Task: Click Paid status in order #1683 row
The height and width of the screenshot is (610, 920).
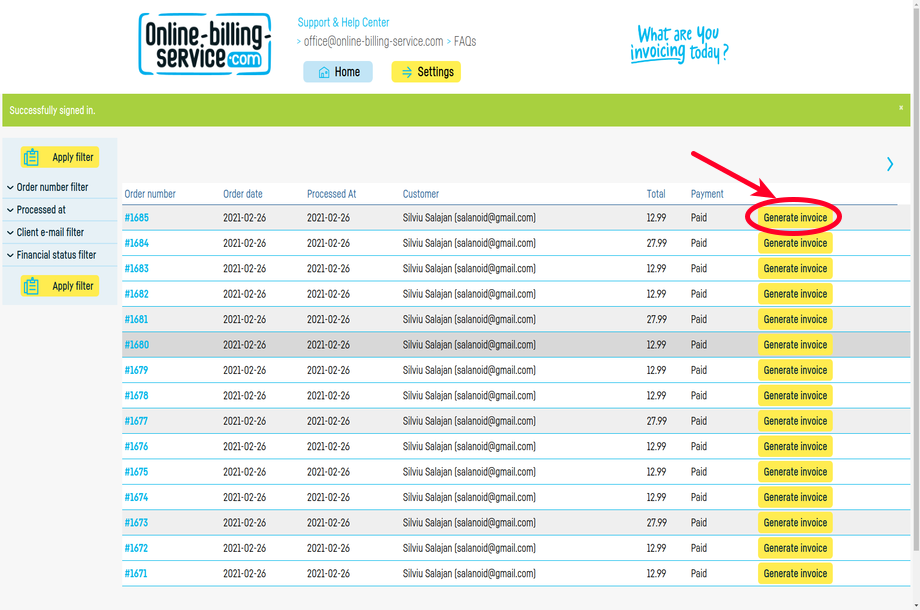Action: [699, 269]
